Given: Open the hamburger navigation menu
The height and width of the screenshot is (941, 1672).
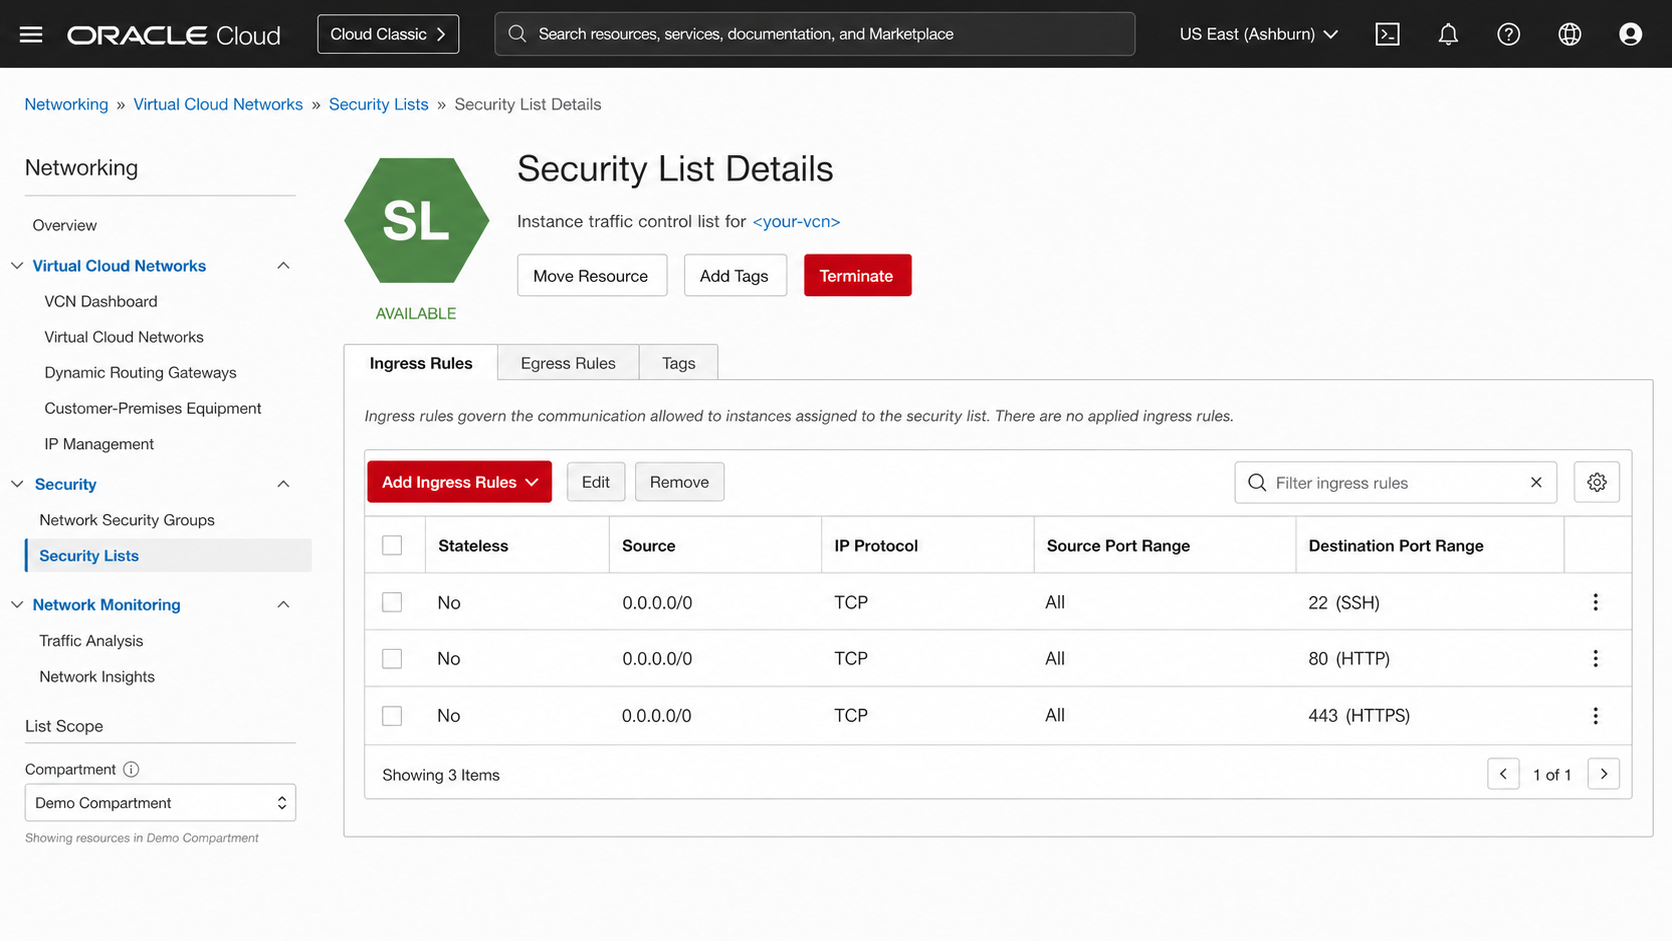Looking at the screenshot, I should [x=31, y=34].
